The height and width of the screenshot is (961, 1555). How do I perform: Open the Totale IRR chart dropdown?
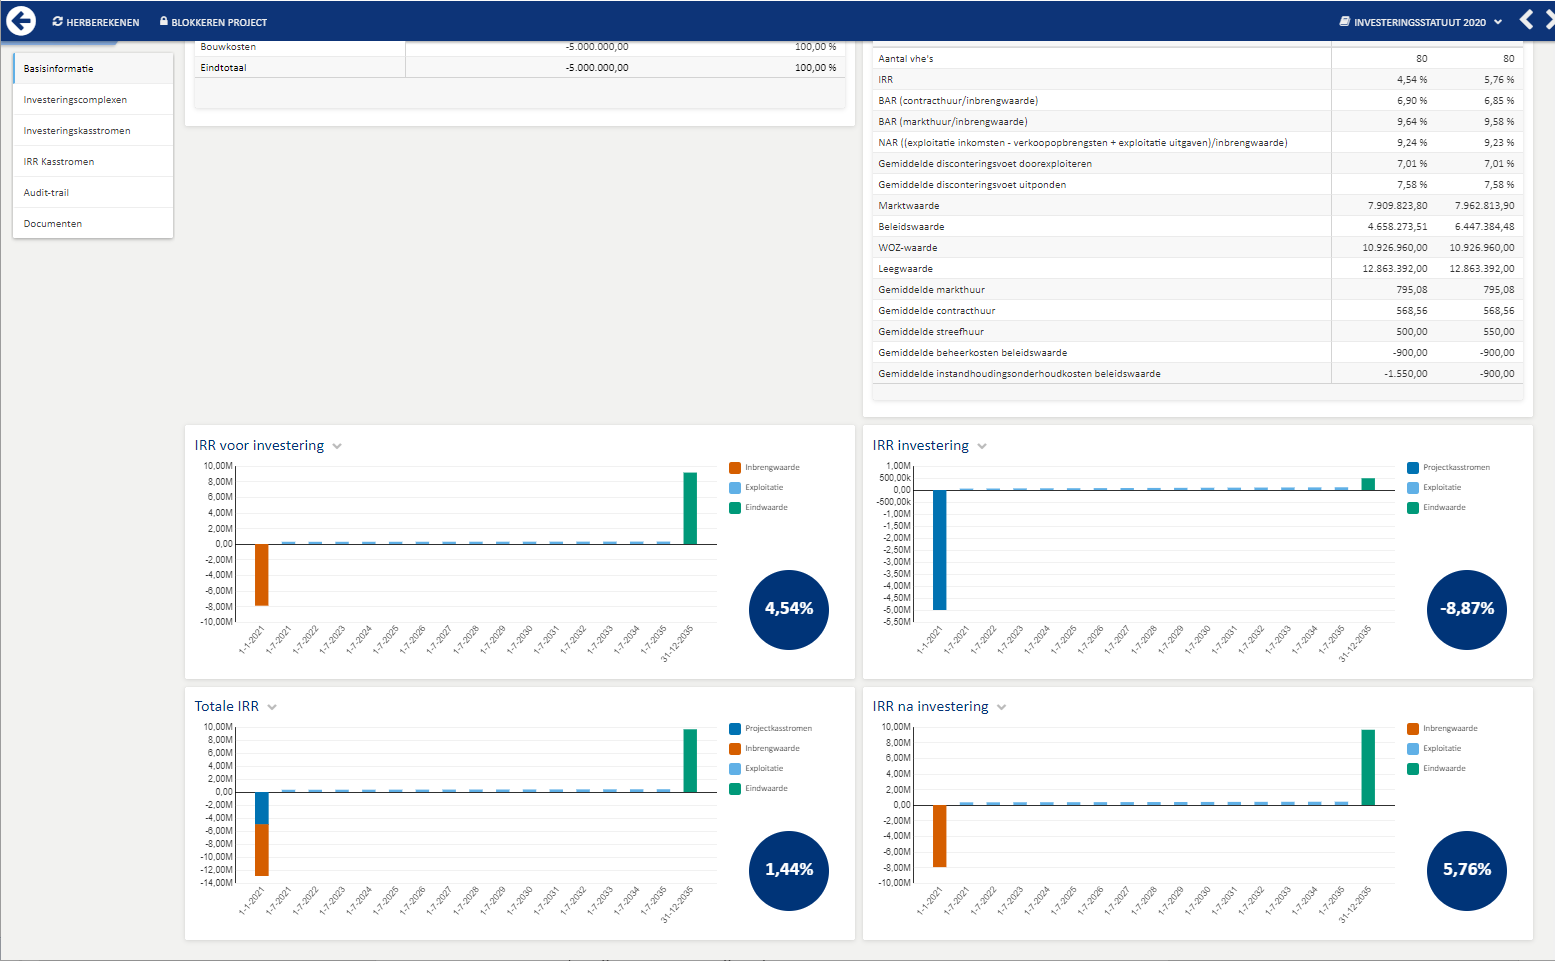[x=272, y=708]
